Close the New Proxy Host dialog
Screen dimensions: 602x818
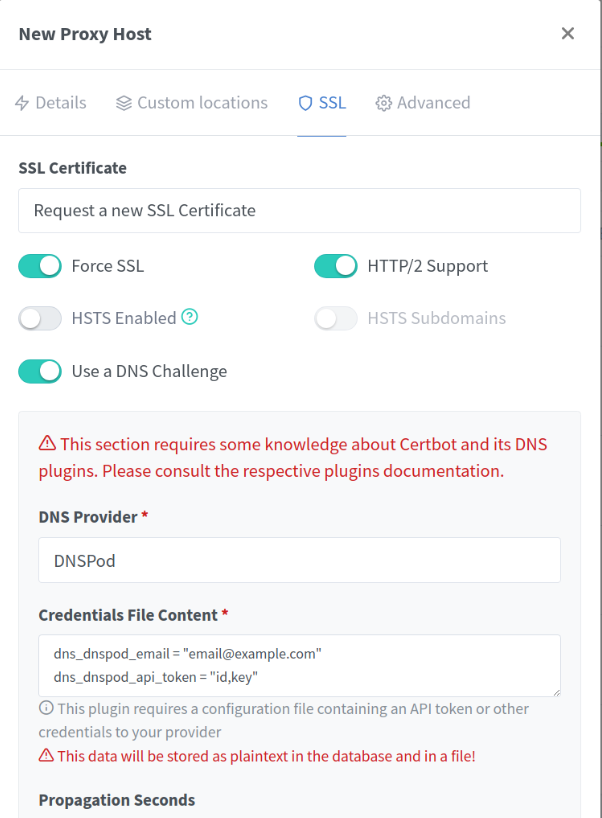tap(568, 34)
